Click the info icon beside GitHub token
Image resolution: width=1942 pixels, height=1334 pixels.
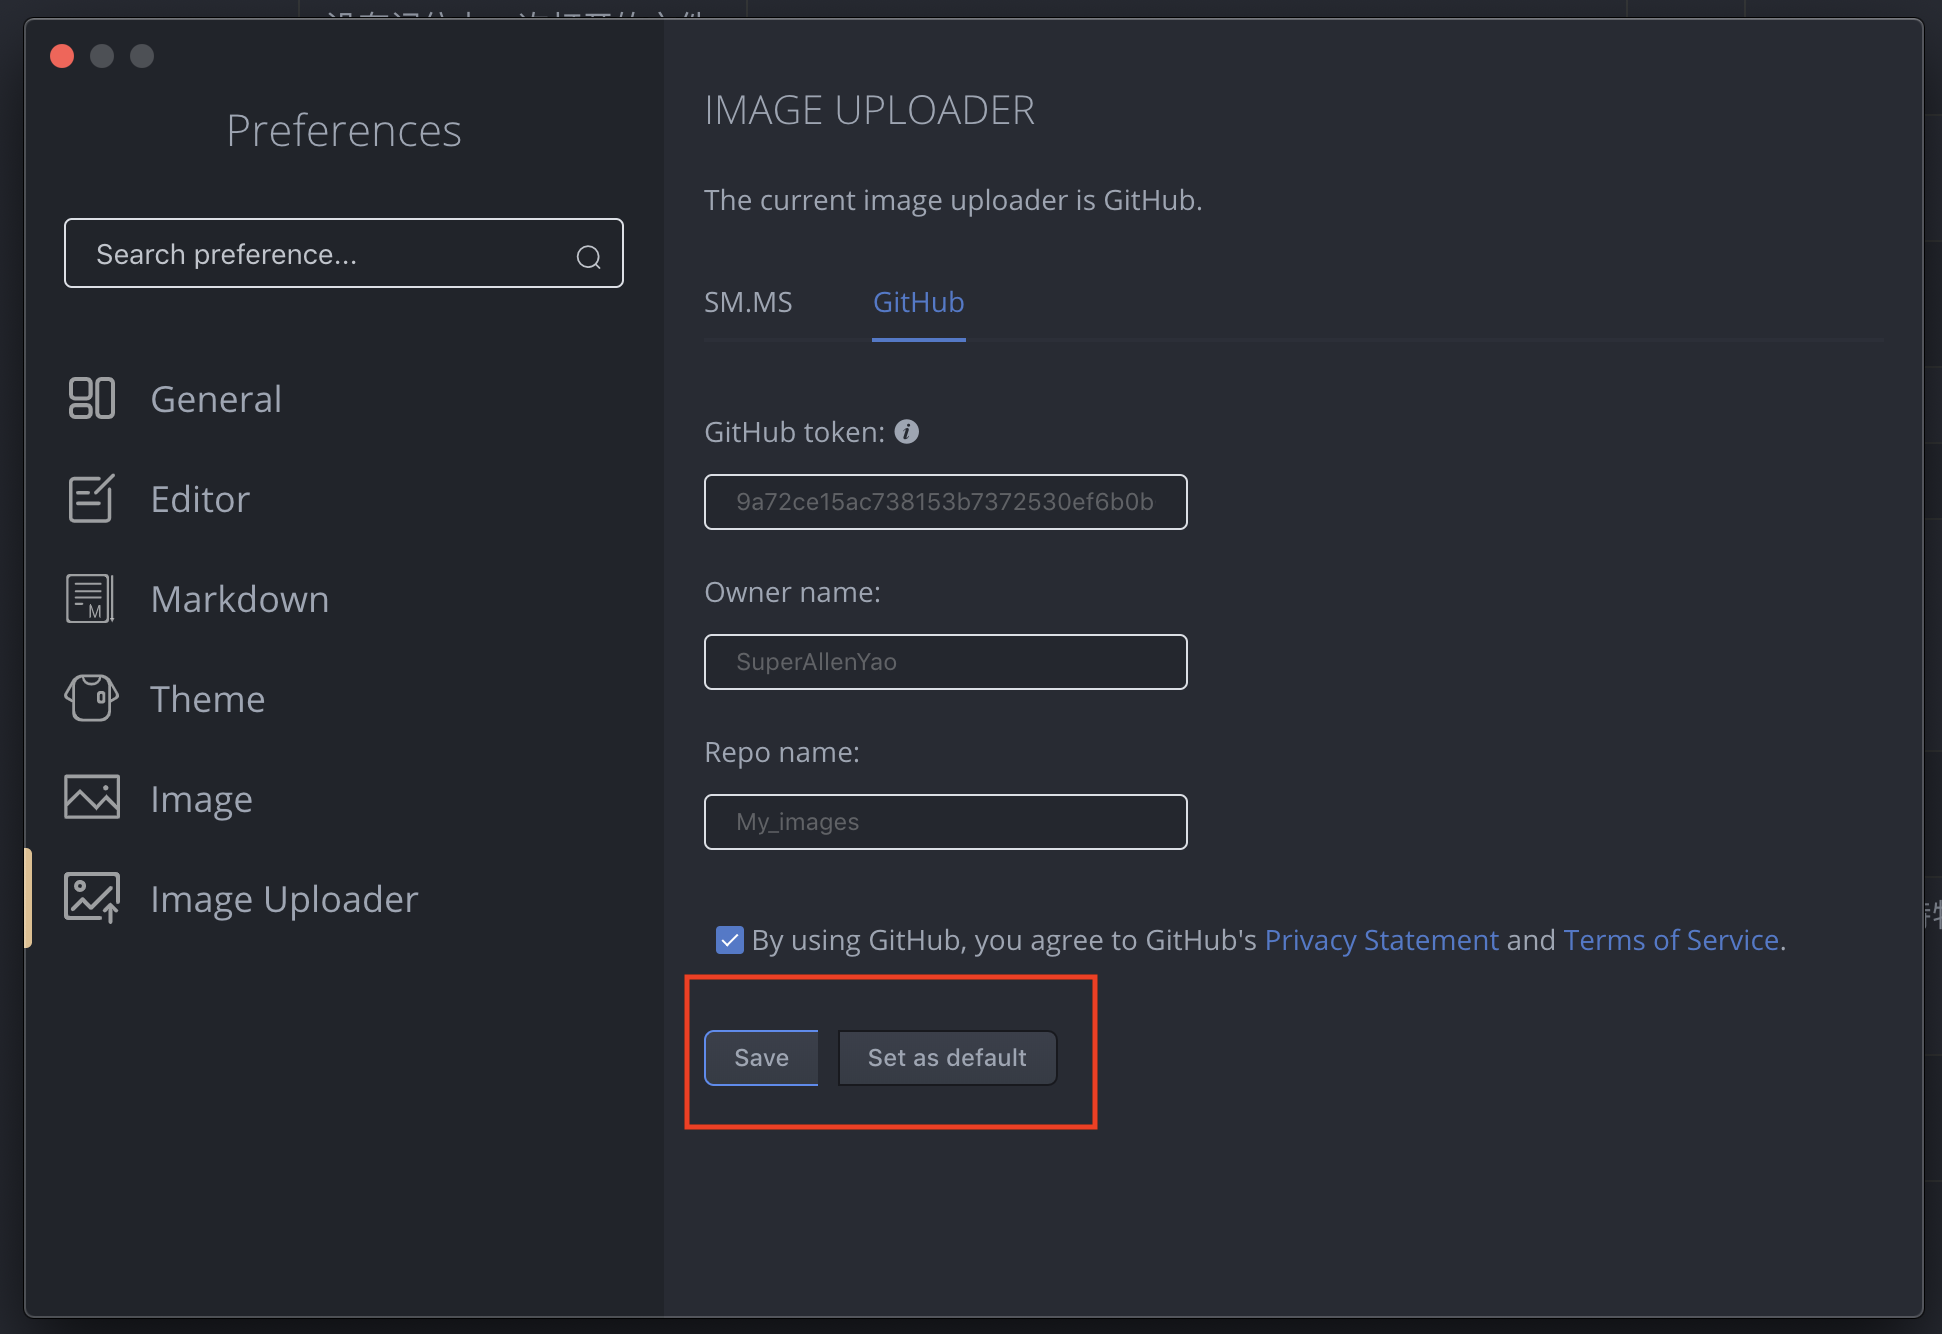907,432
